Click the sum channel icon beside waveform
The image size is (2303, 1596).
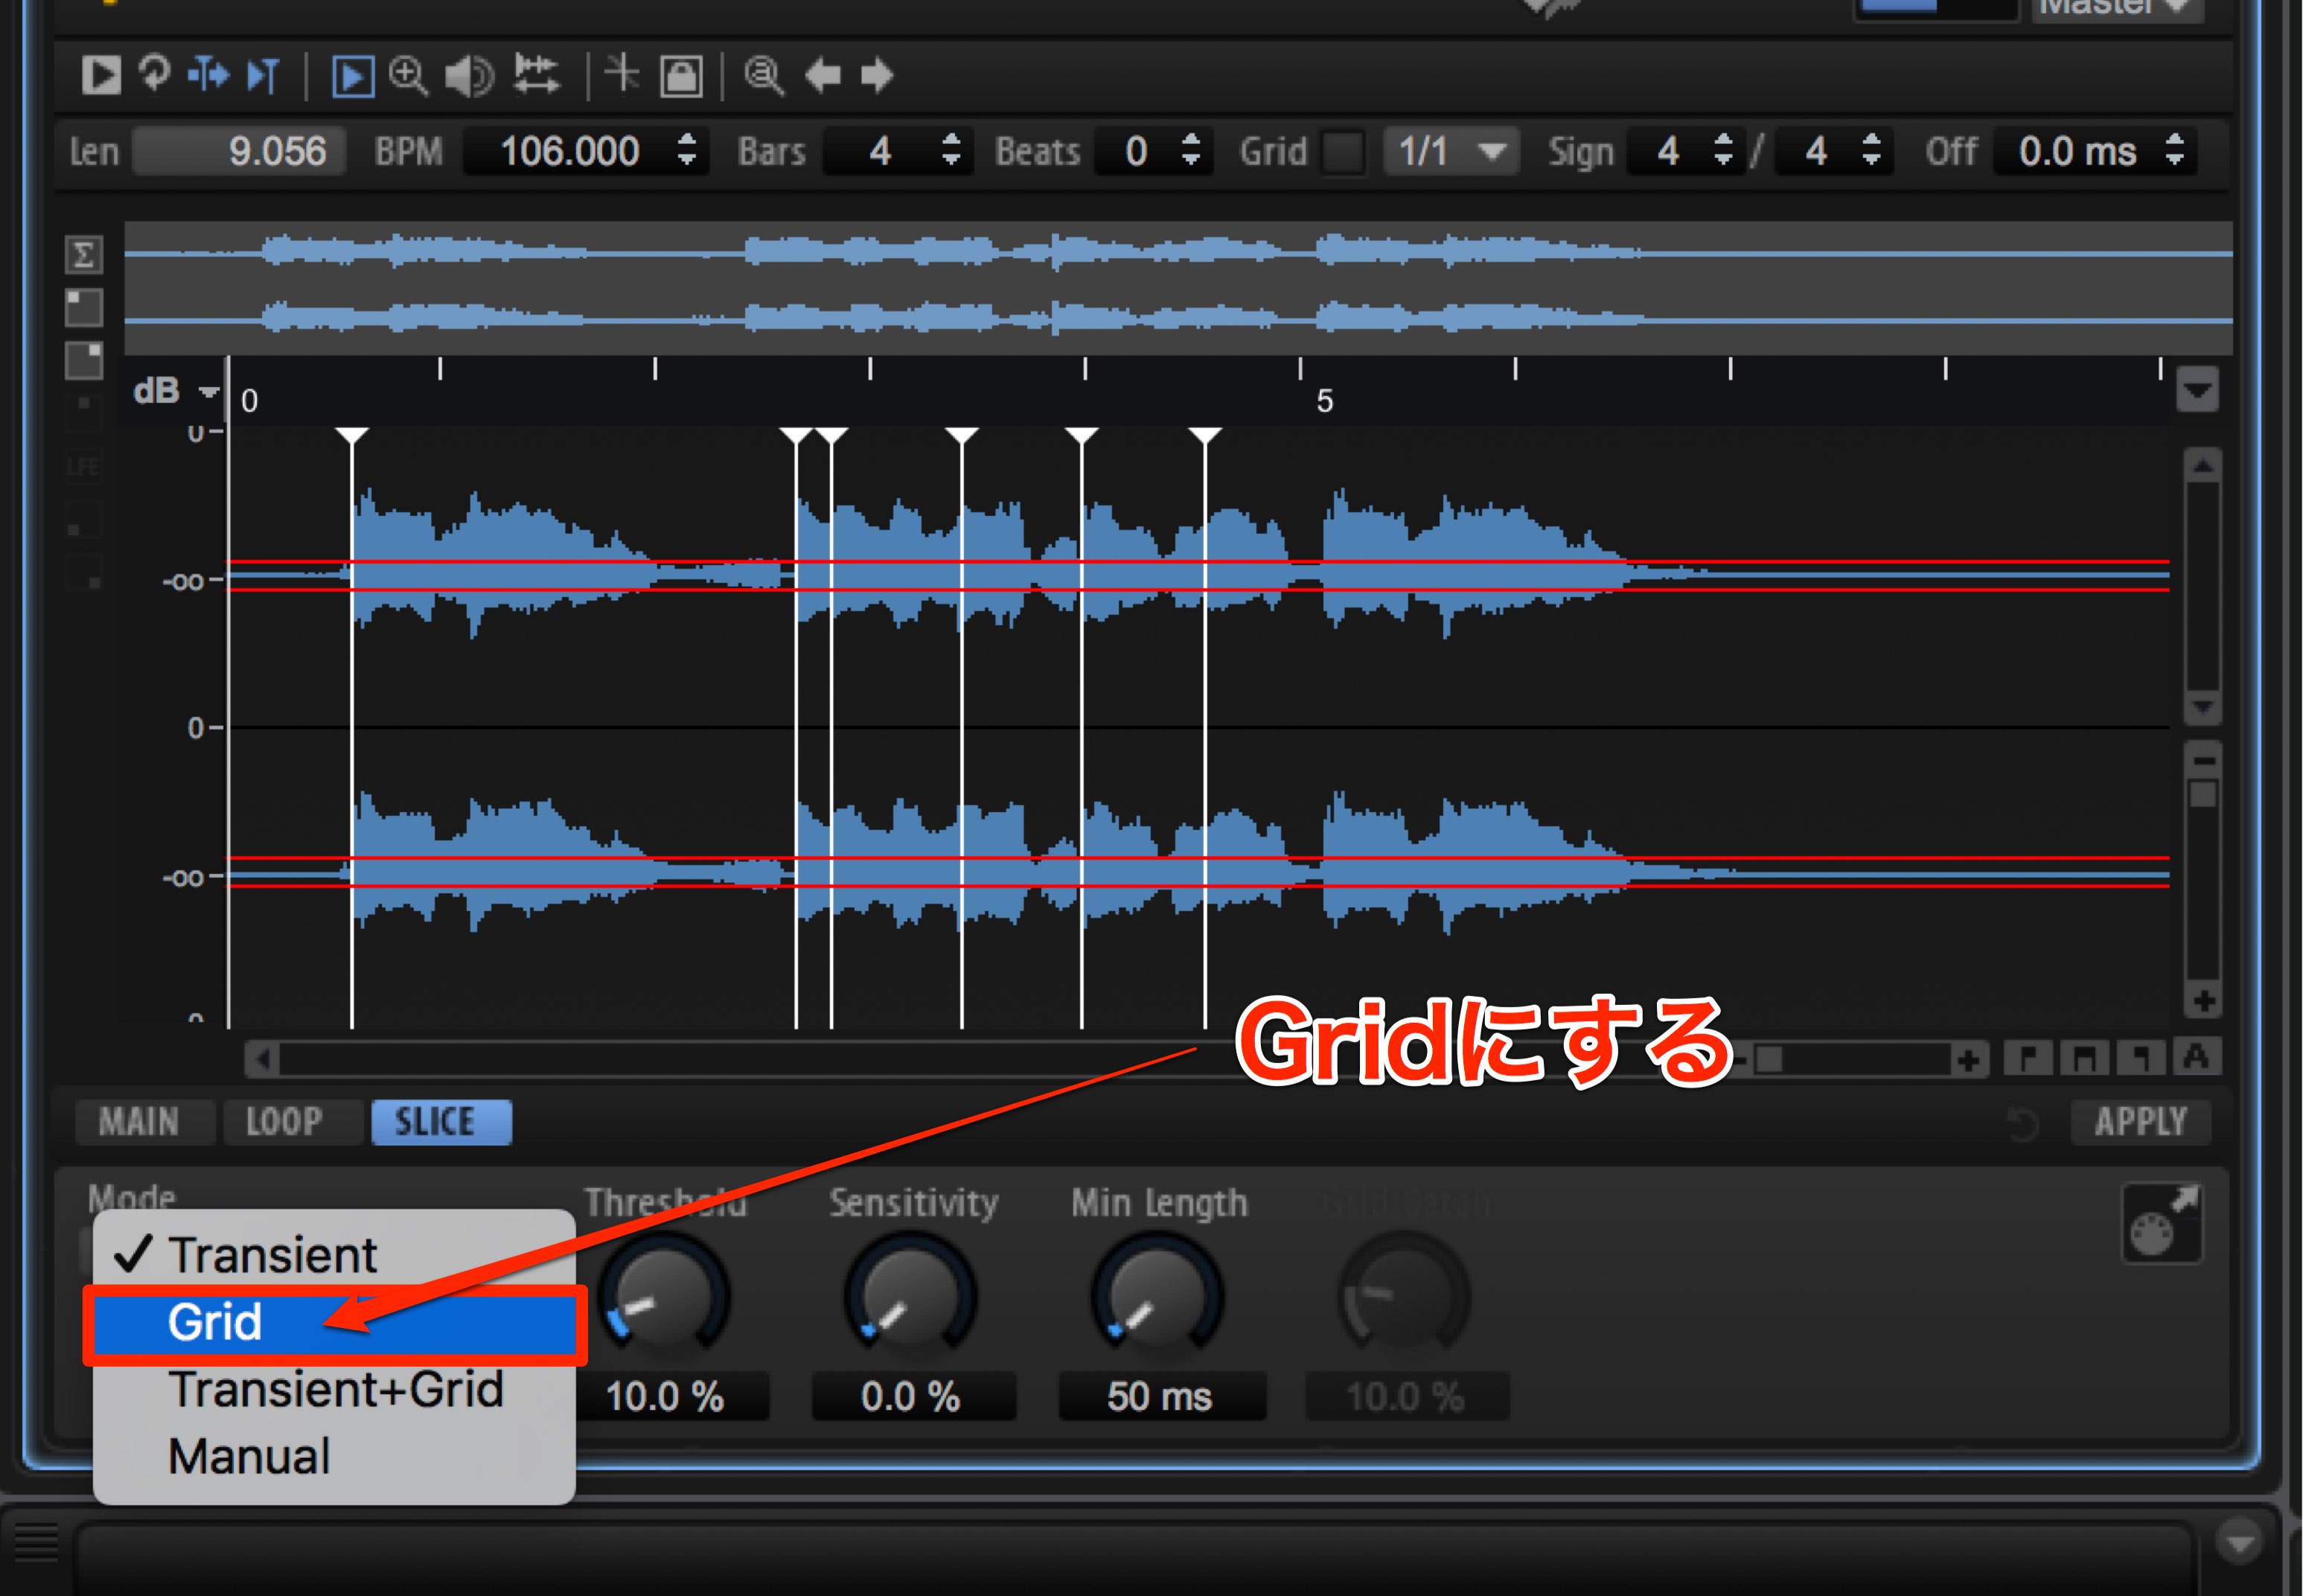(x=84, y=254)
